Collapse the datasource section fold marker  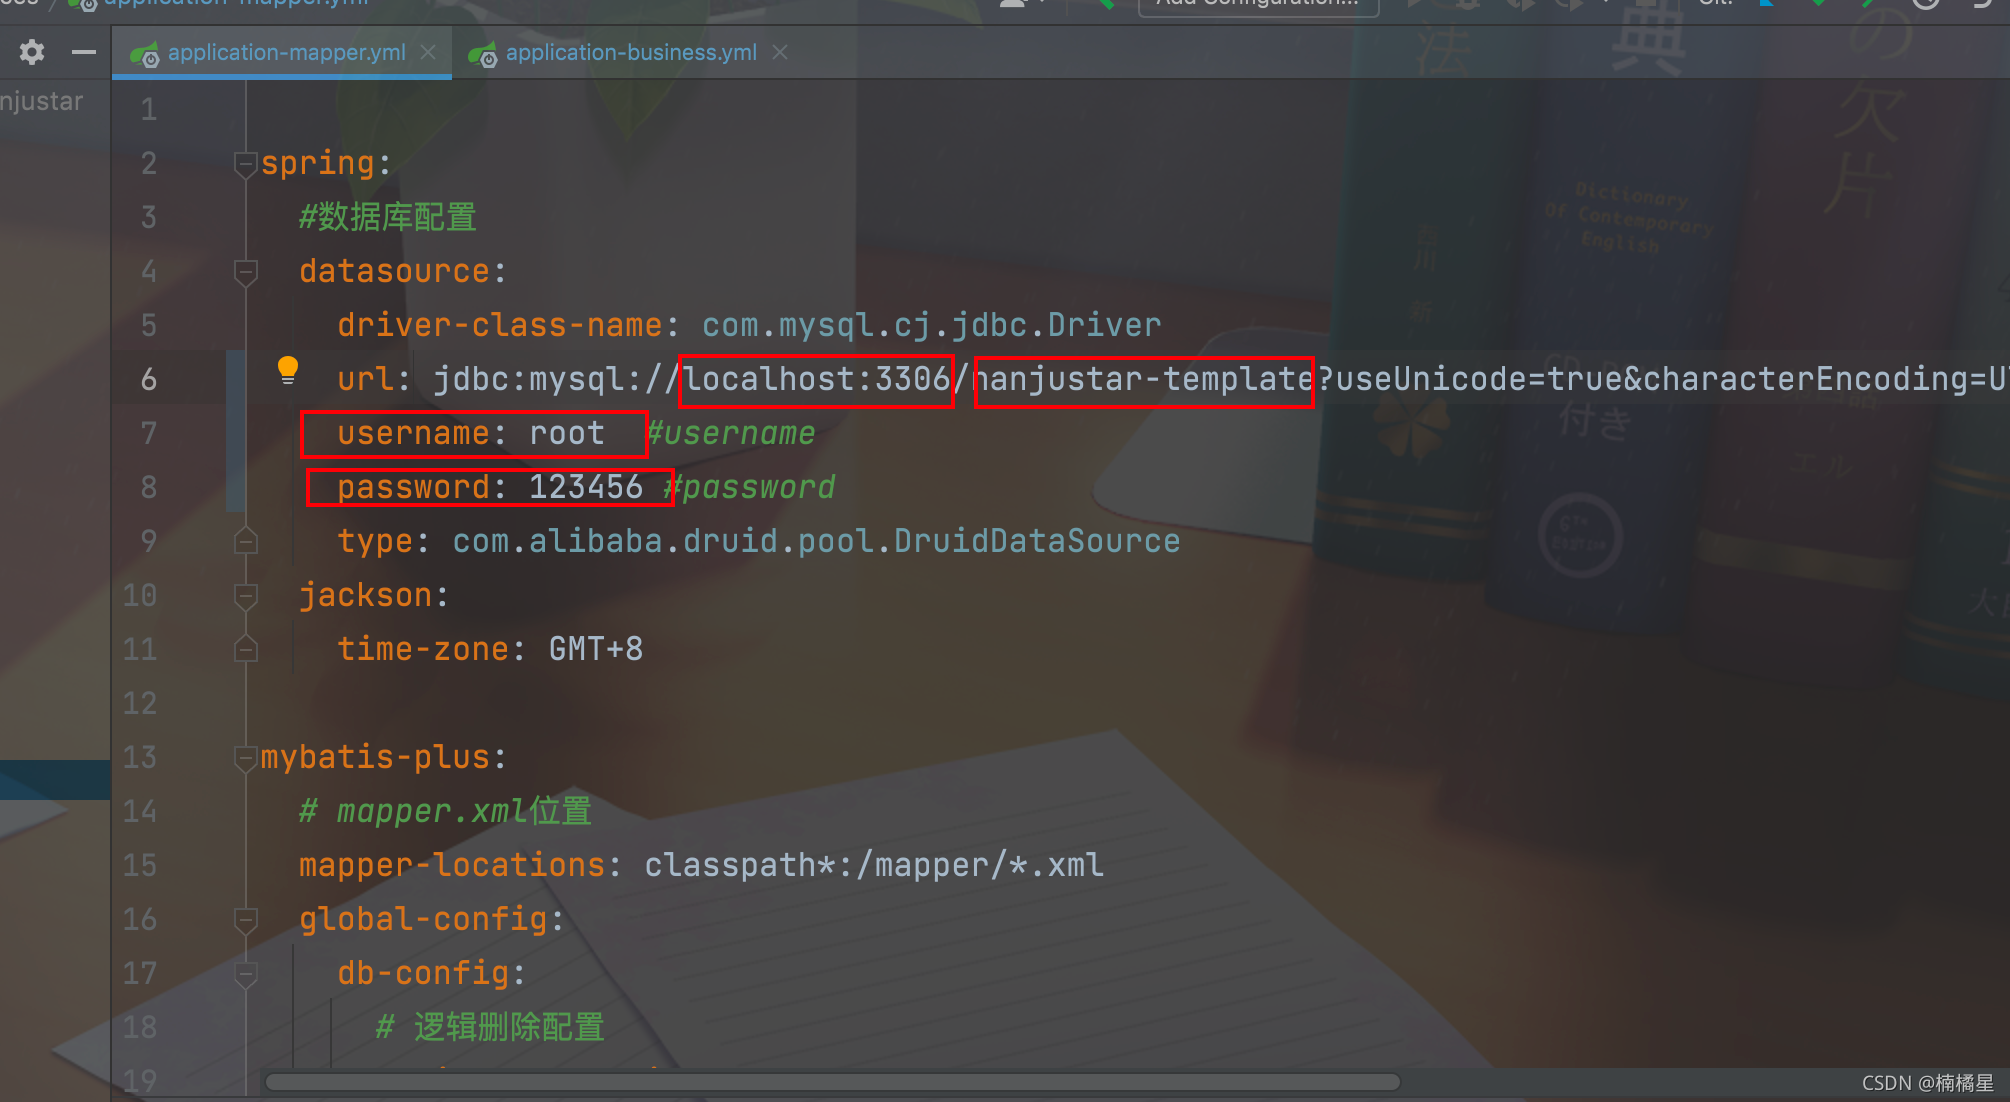tap(245, 272)
